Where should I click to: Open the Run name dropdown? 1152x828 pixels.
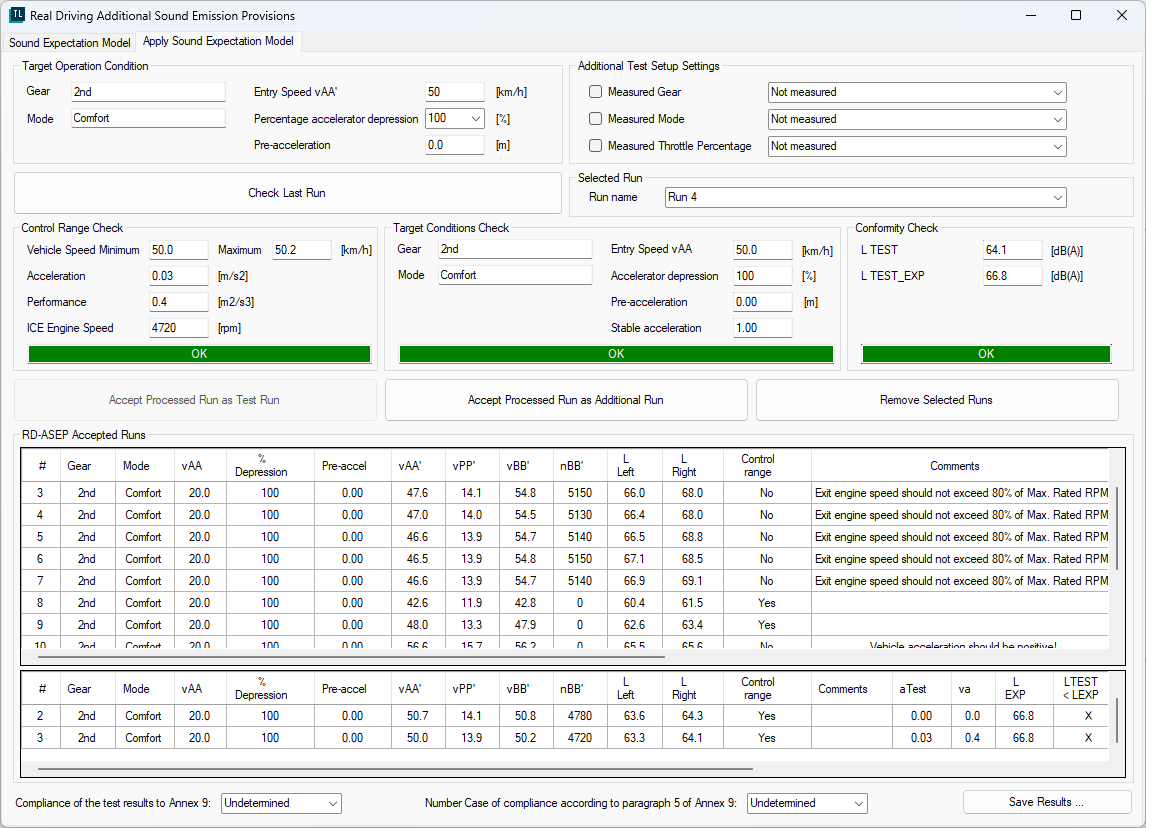coord(866,197)
